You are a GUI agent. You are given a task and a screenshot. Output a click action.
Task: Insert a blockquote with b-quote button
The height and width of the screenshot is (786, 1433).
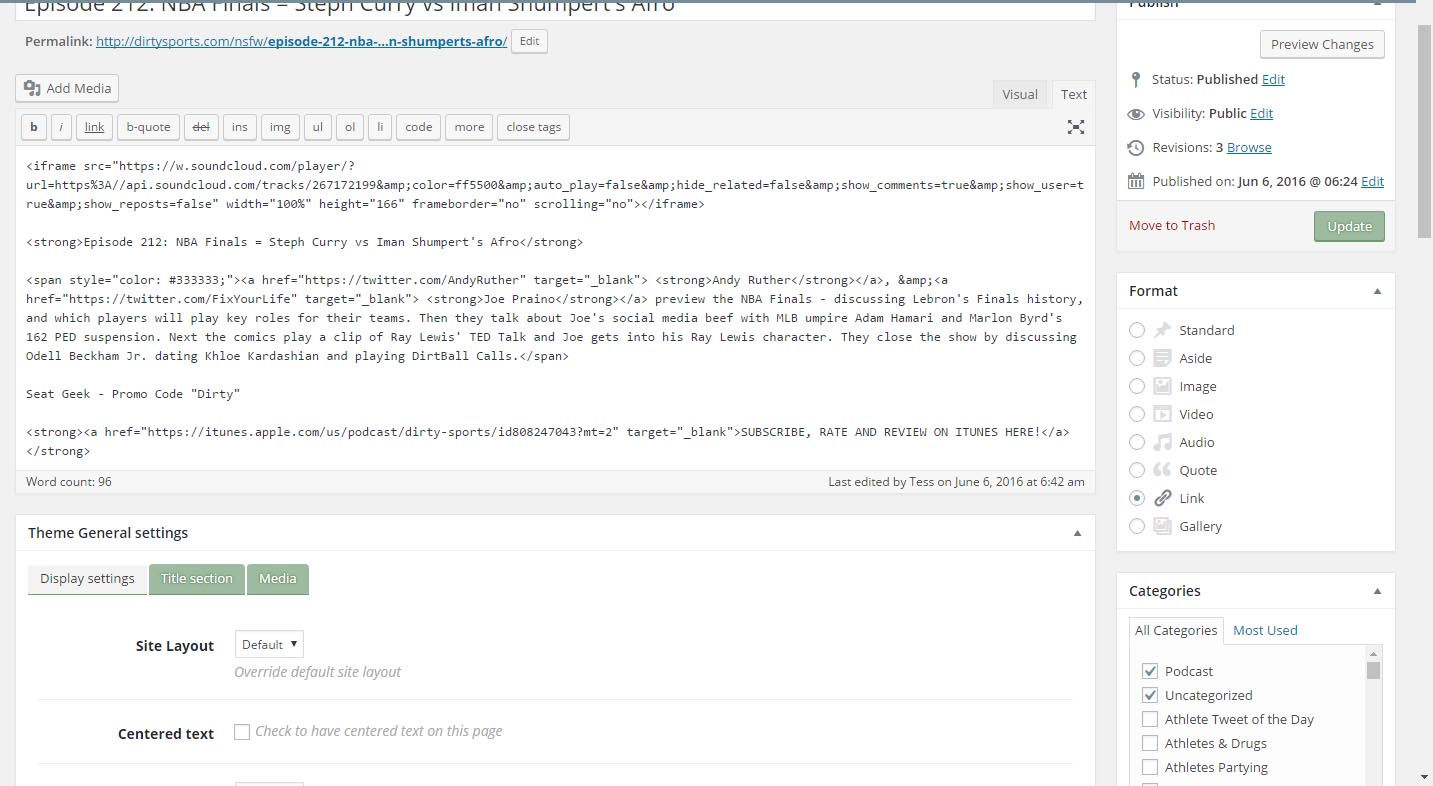(149, 127)
